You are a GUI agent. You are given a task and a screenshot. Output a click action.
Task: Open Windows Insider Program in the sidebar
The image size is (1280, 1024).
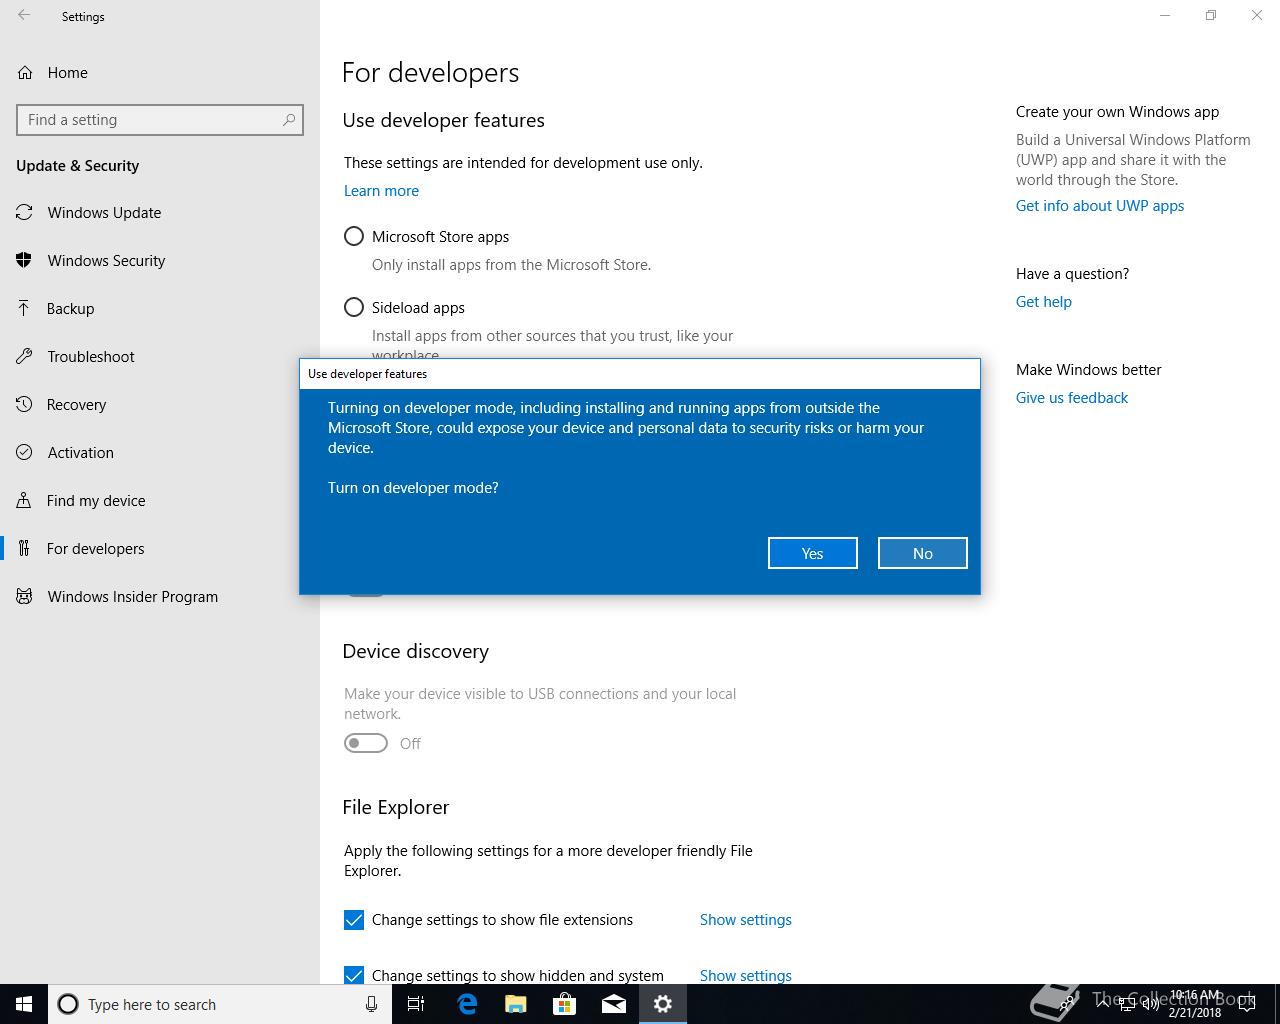tap(160, 596)
